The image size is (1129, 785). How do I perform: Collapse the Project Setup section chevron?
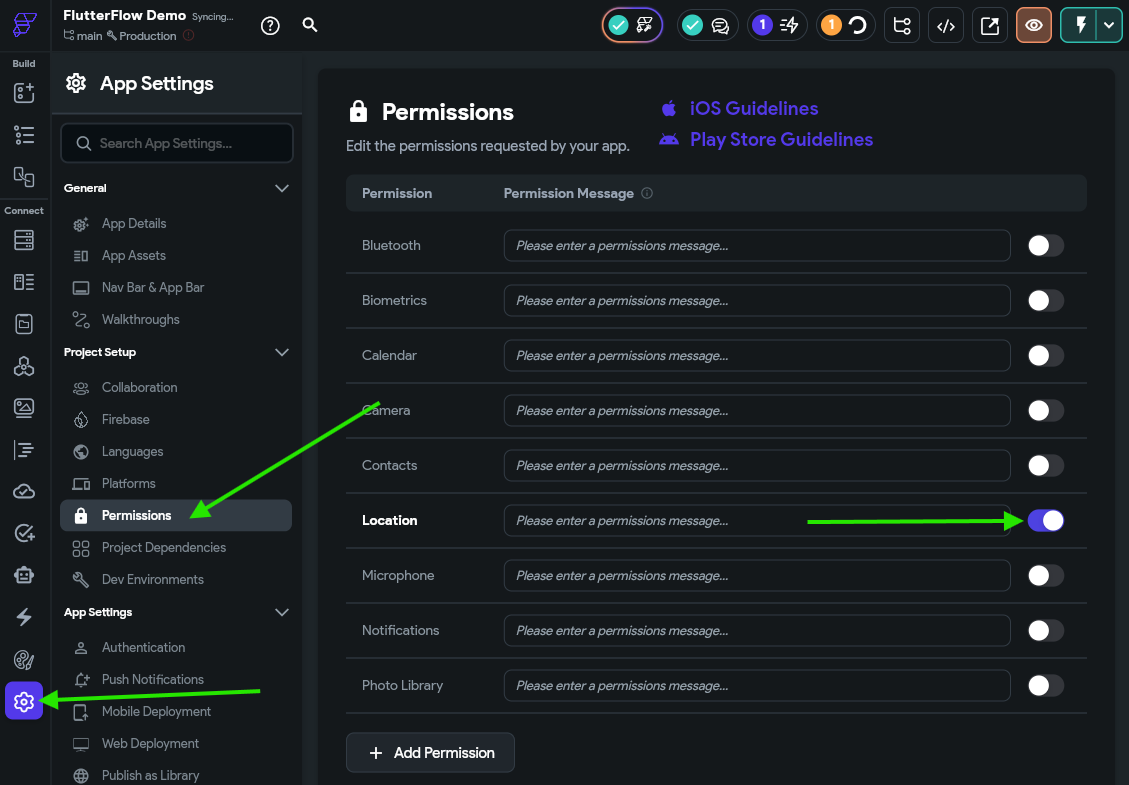pyautogui.click(x=282, y=352)
